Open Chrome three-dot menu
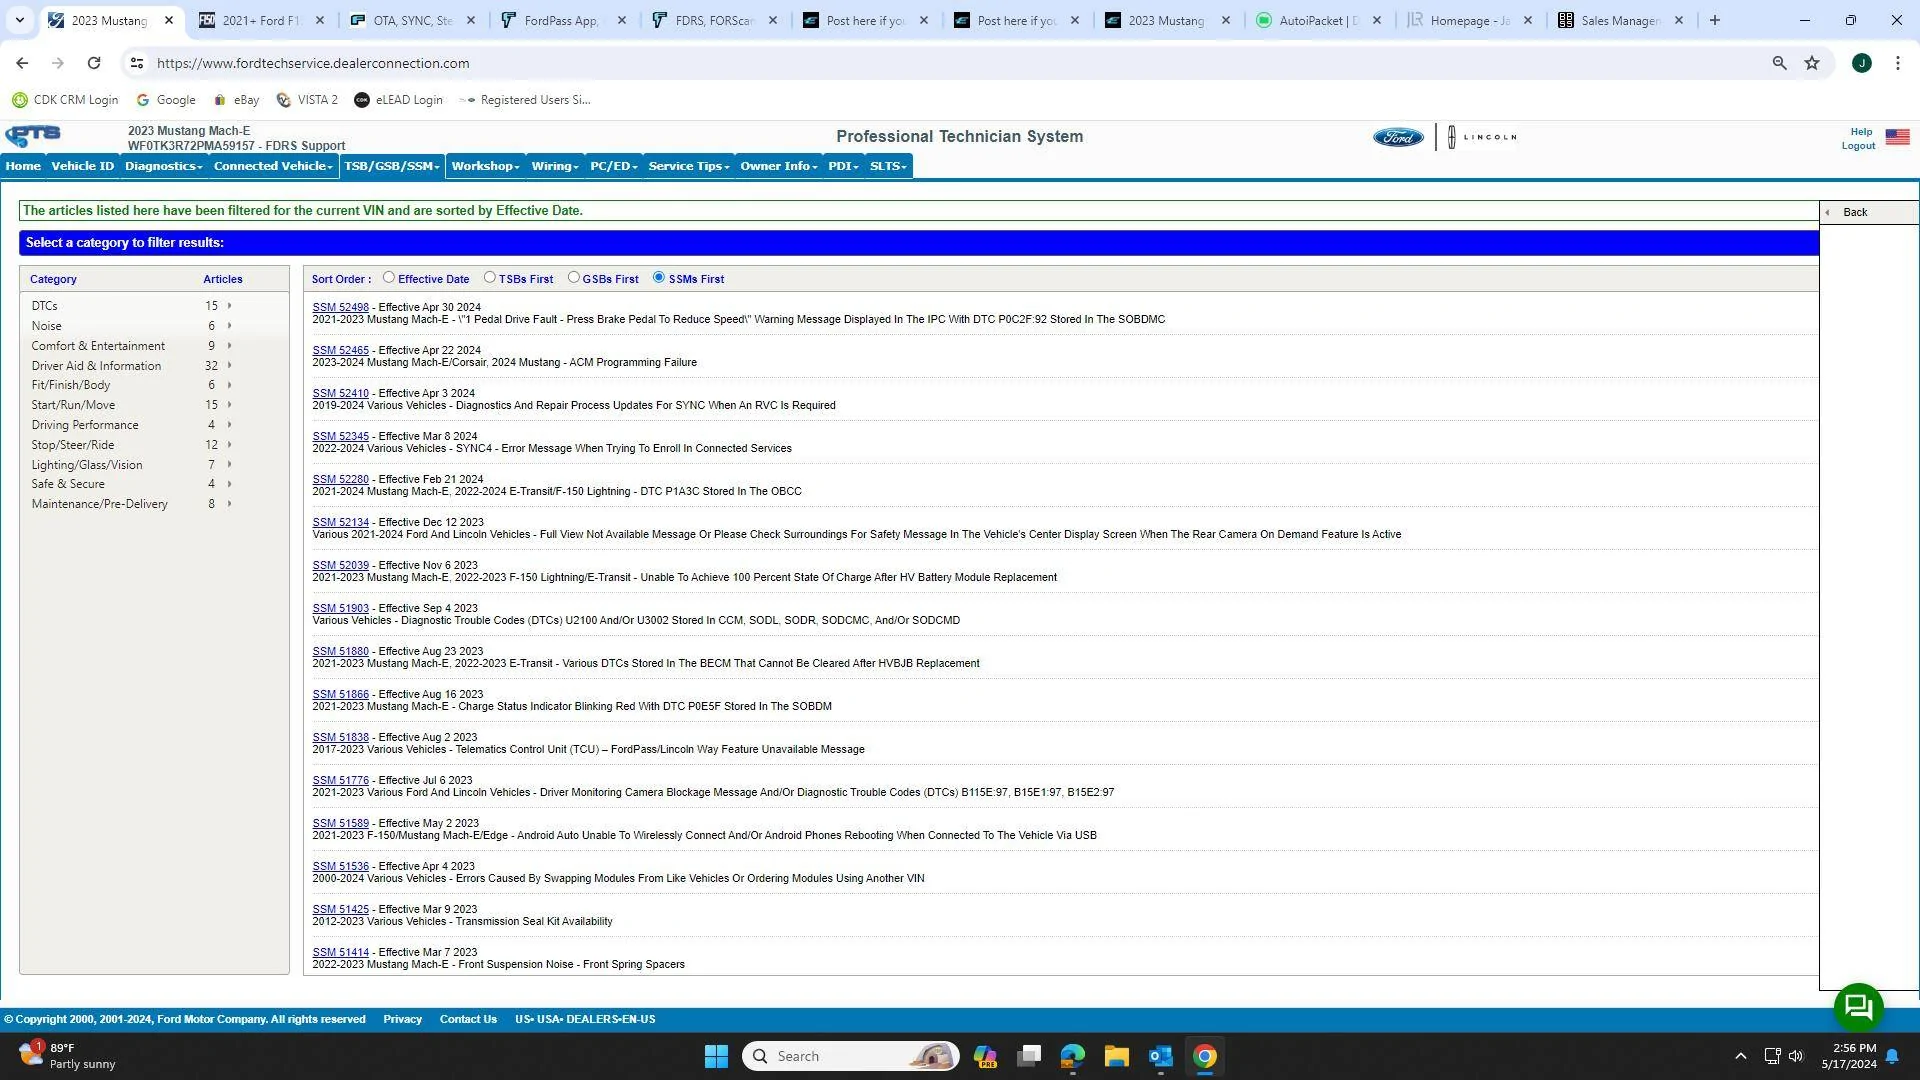 point(1897,63)
